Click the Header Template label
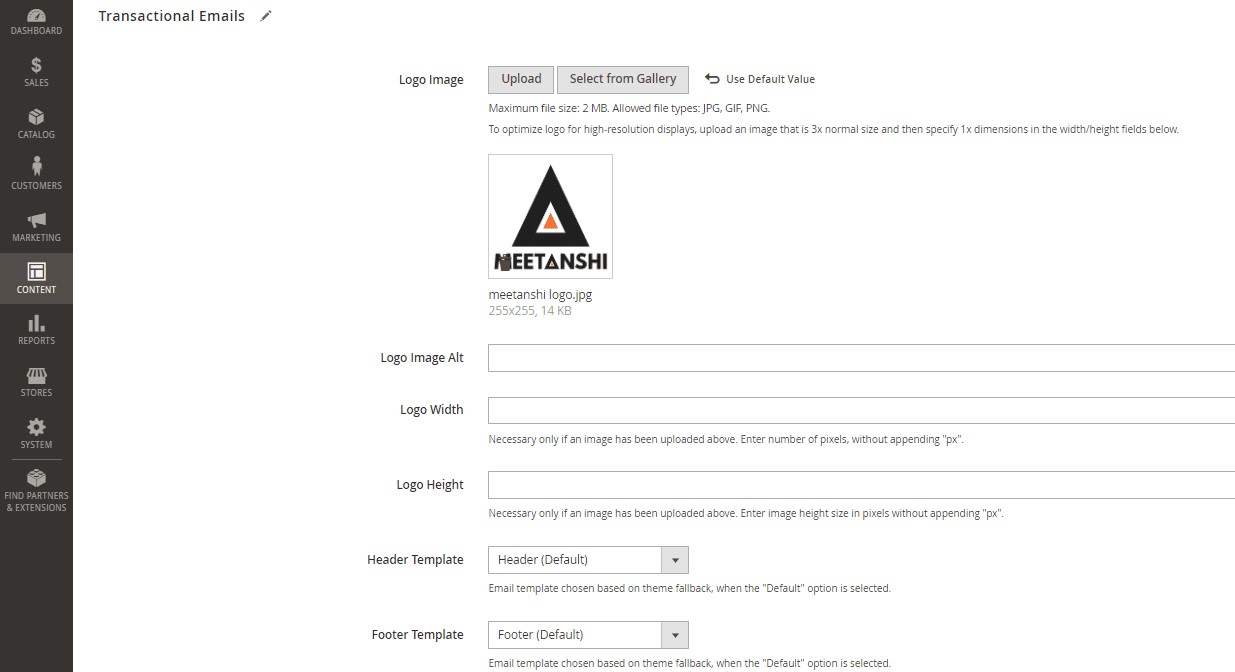 [x=415, y=560]
